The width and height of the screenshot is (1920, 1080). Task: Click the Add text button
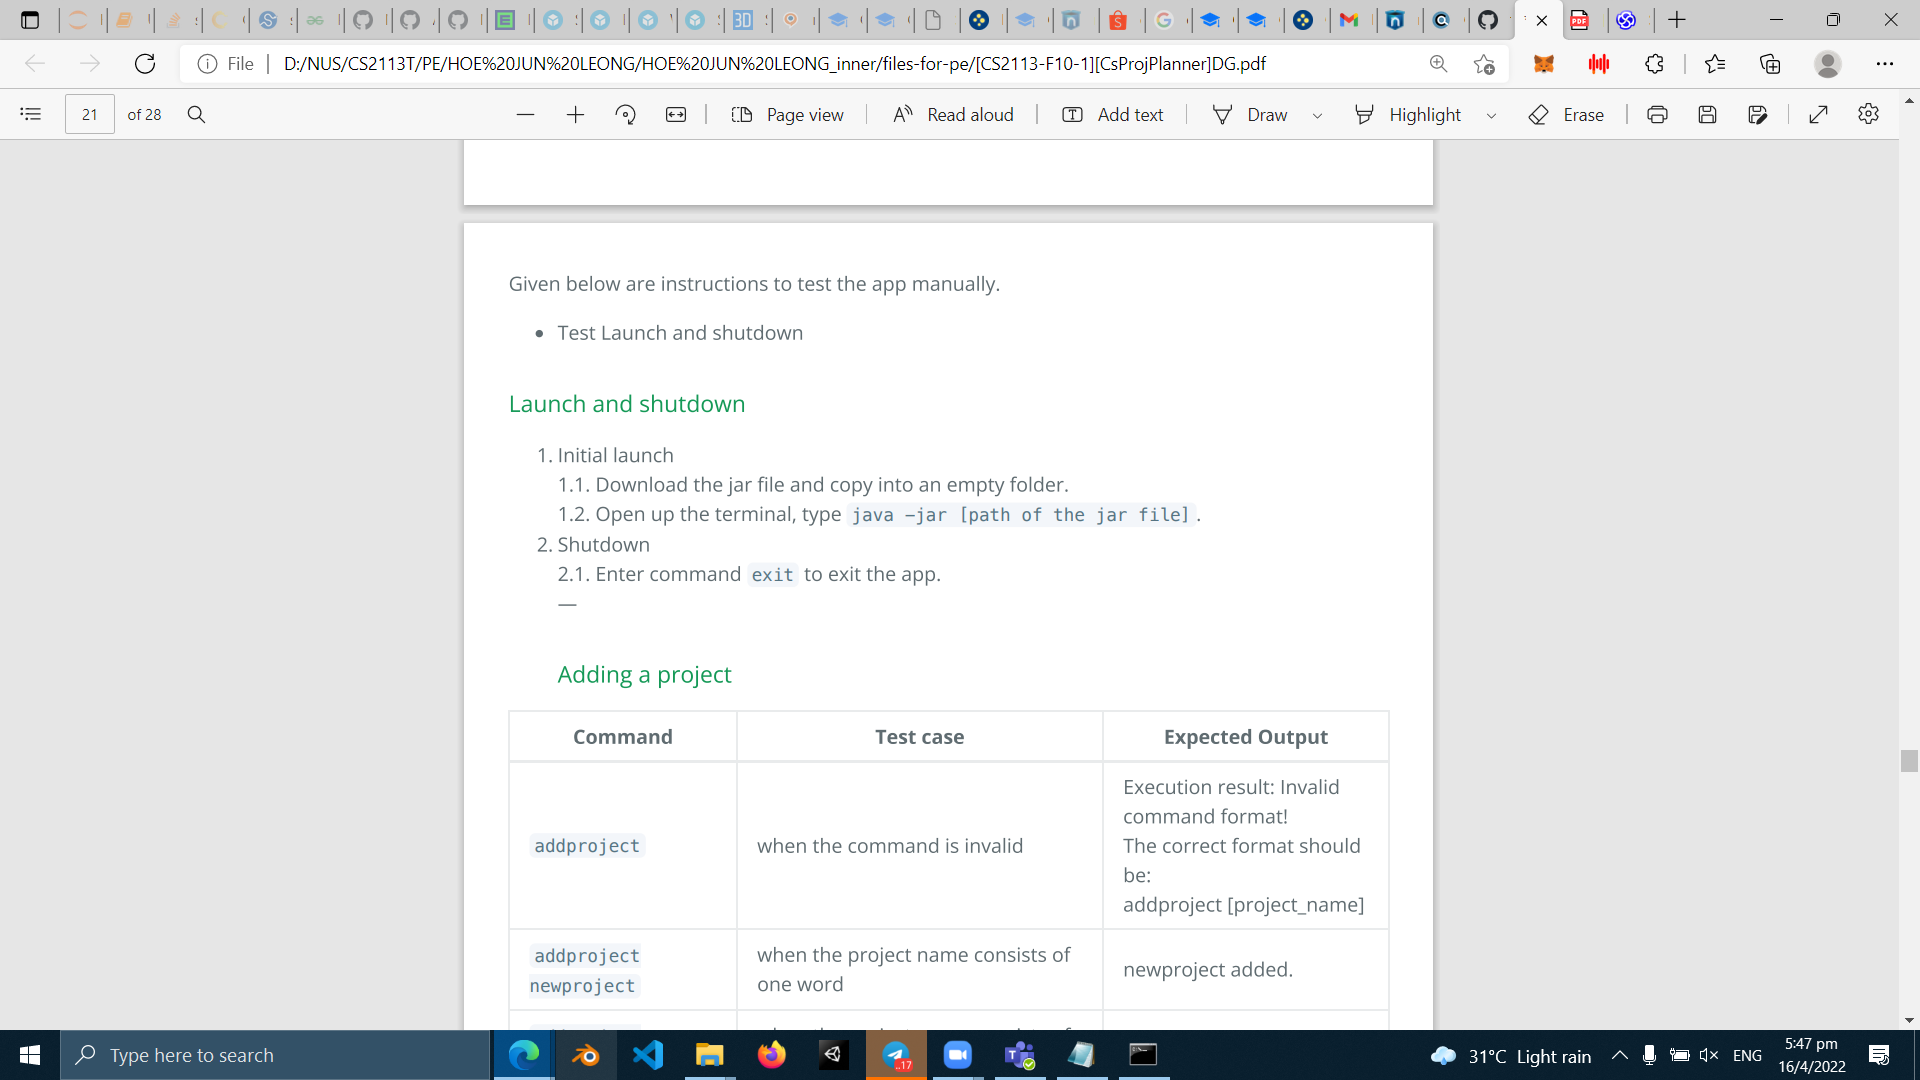point(1112,115)
